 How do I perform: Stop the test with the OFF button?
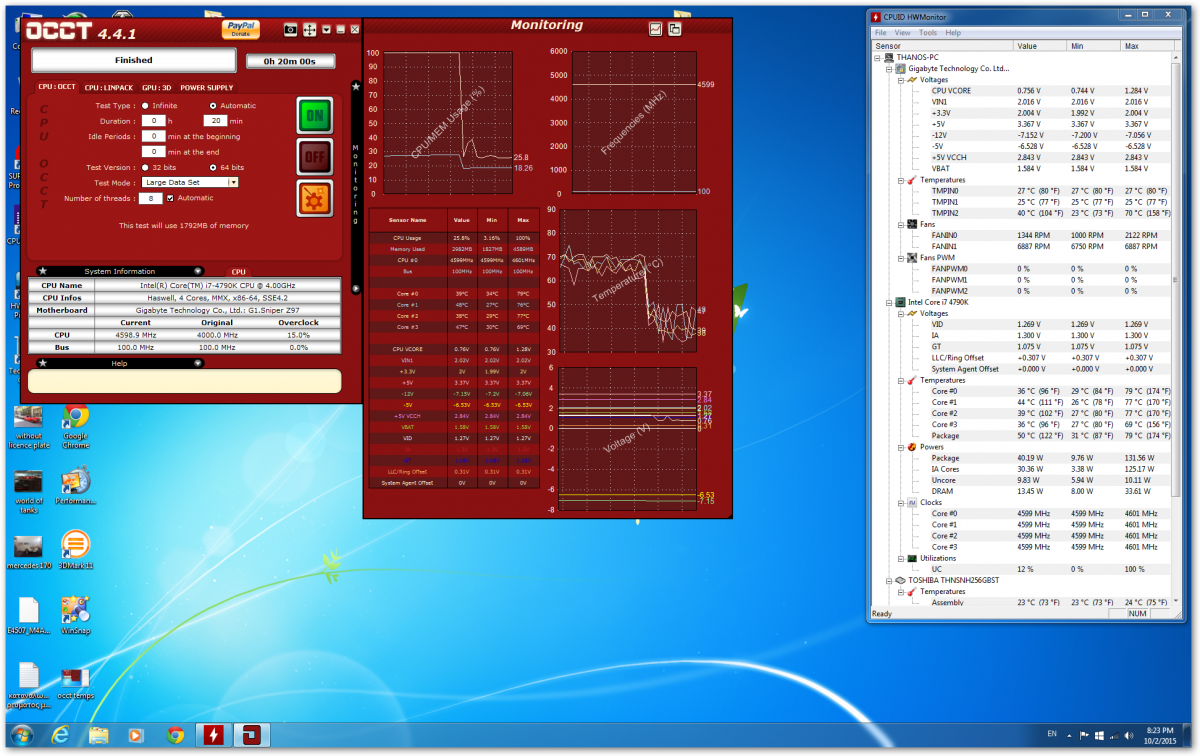(315, 157)
